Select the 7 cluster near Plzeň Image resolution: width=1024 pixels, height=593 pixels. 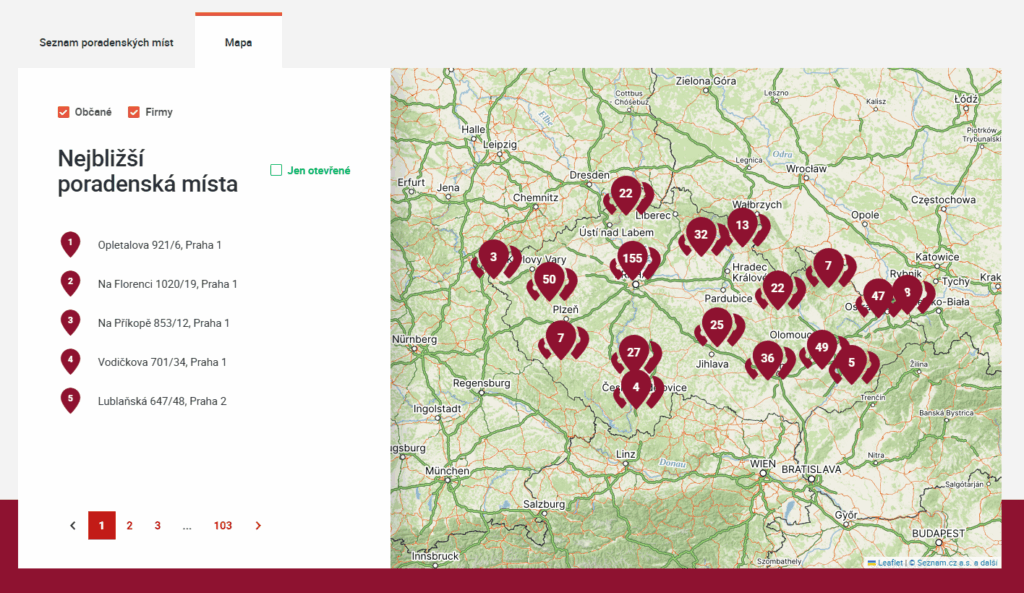pyautogui.click(x=560, y=338)
